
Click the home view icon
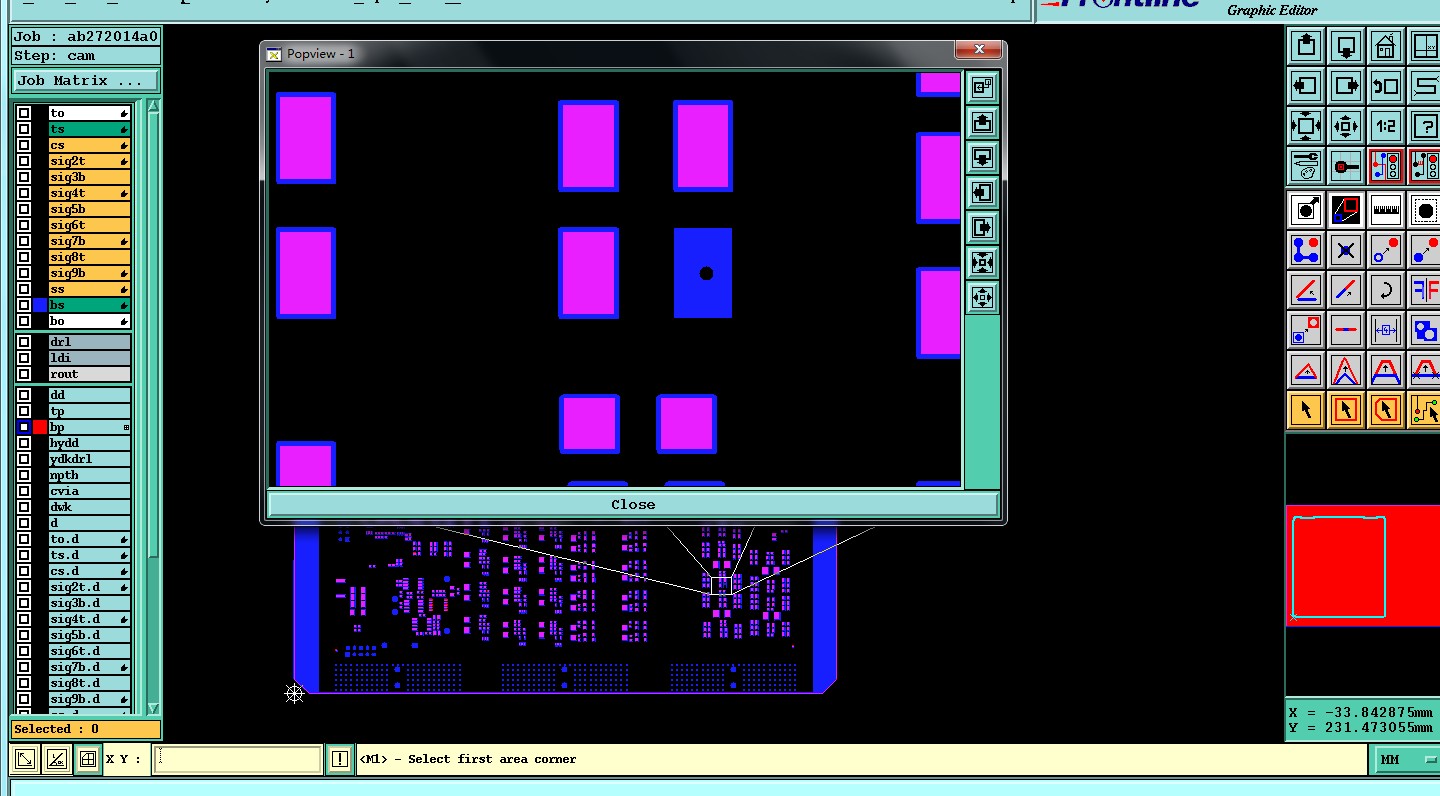1386,46
